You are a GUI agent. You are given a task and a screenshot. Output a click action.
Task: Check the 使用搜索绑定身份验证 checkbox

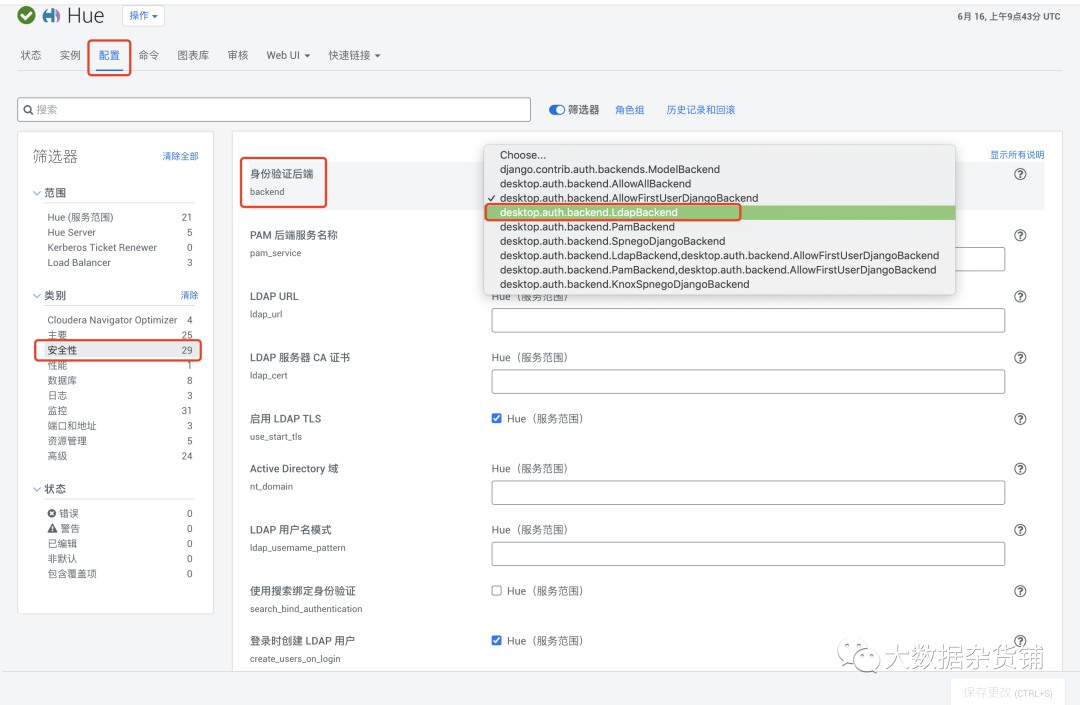(497, 591)
